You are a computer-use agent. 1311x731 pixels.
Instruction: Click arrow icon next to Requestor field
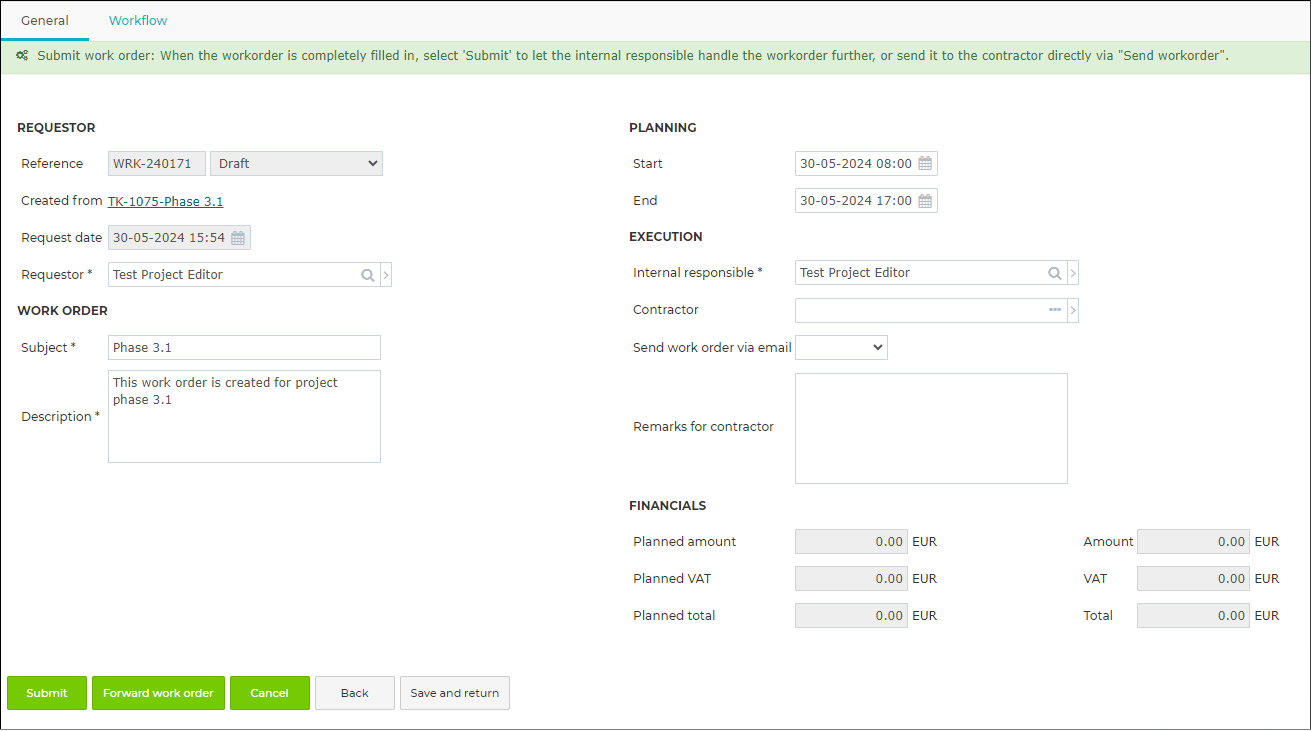[386, 275]
